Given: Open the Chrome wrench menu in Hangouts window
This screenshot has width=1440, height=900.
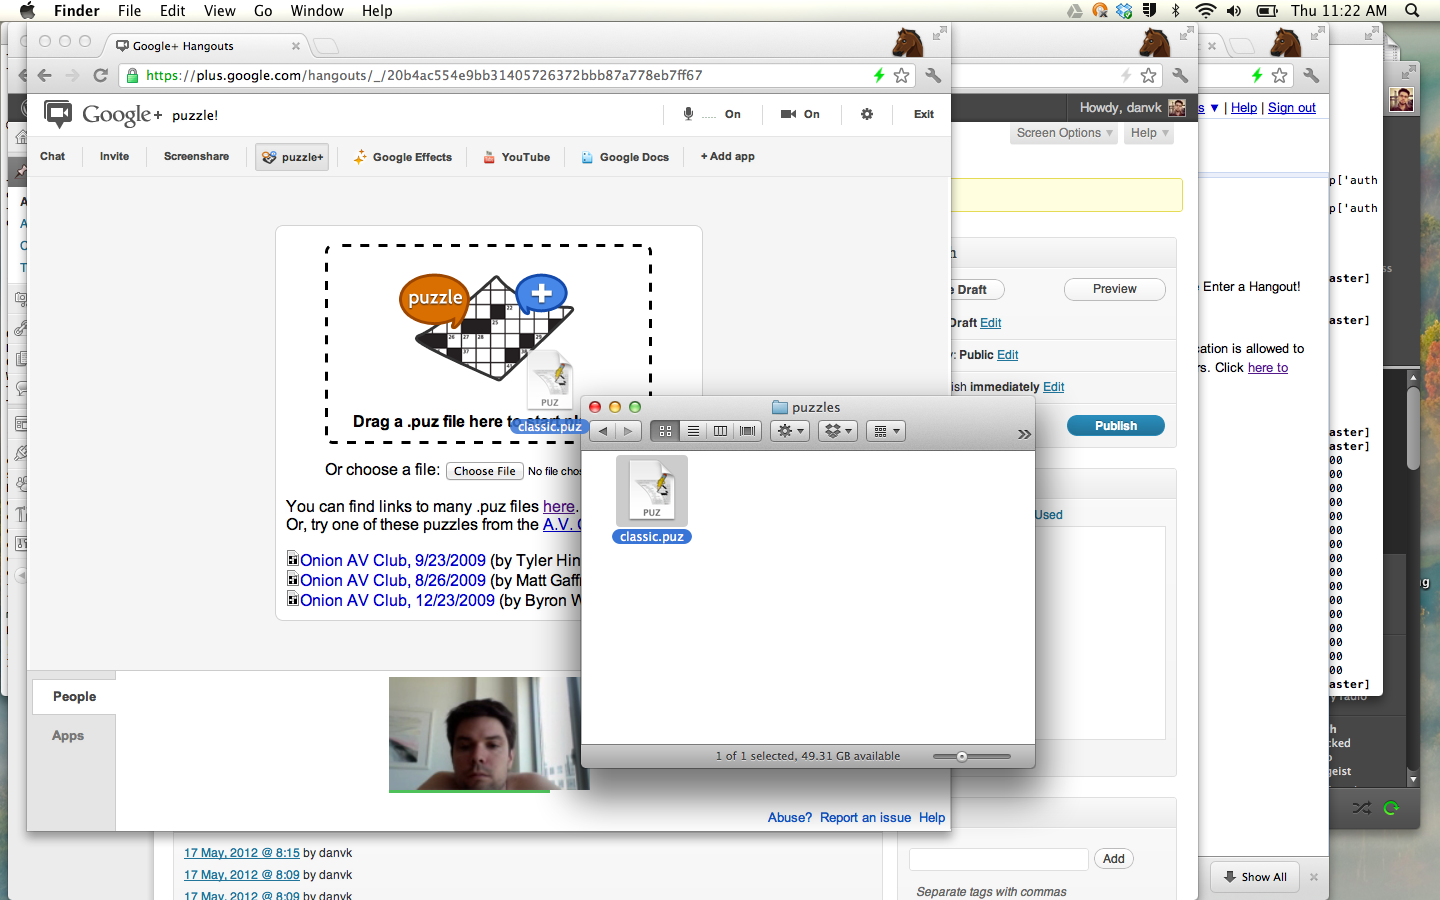Looking at the screenshot, I should (x=933, y=75).
